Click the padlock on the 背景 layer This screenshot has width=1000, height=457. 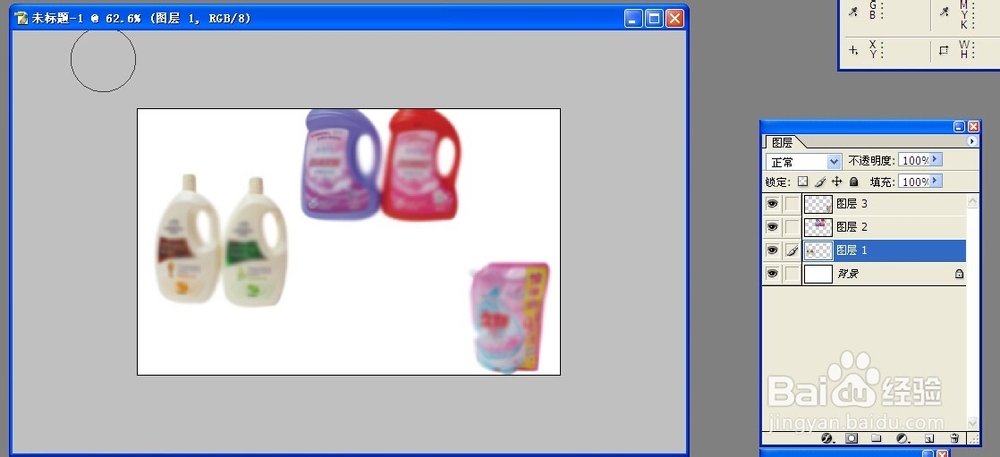[x=959, y=274]
